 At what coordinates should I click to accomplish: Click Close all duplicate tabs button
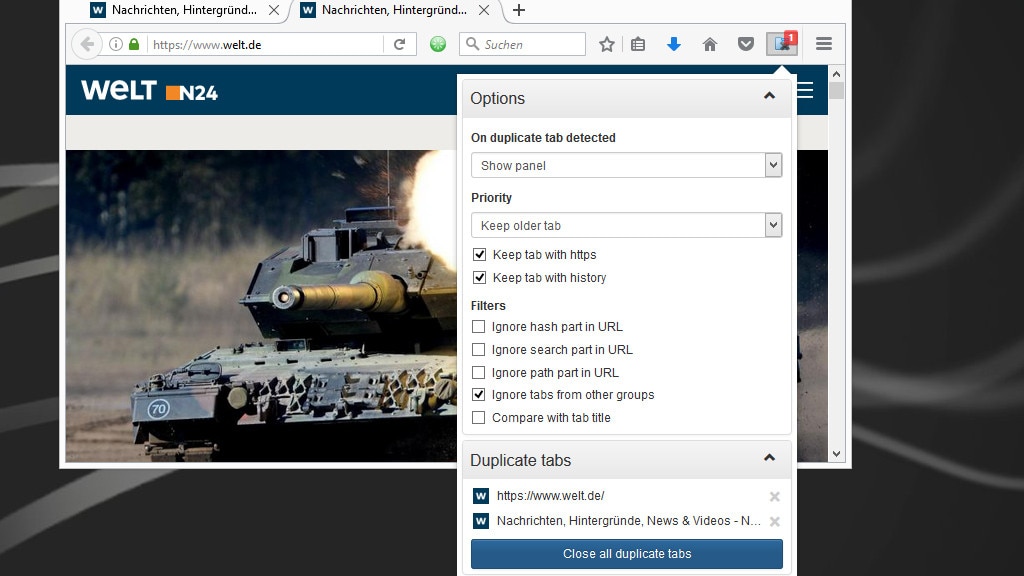pos(626,554)
